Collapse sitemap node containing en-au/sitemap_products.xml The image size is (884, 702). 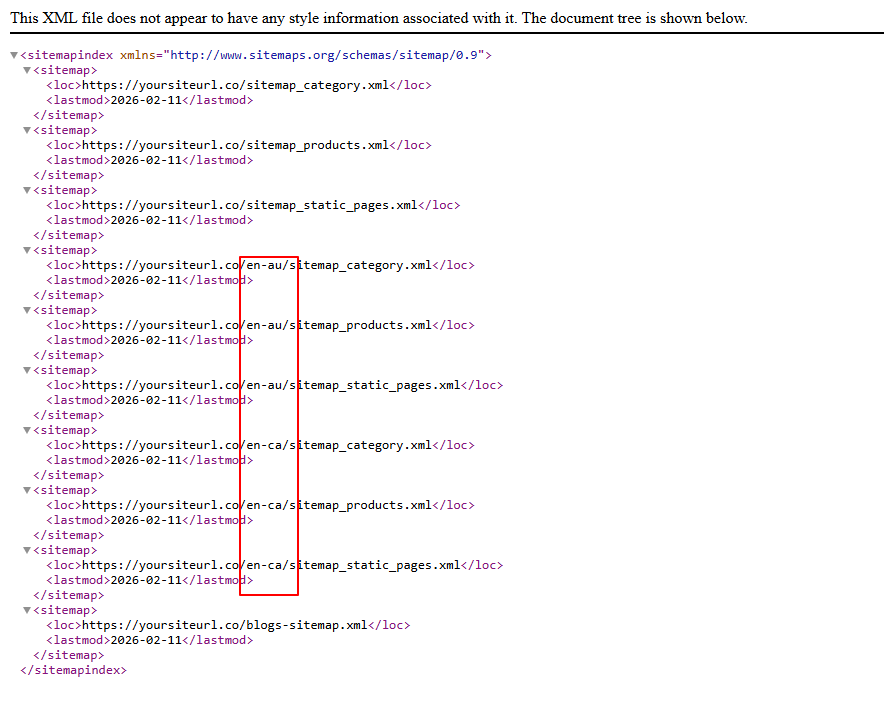click(x=27, y=311)
